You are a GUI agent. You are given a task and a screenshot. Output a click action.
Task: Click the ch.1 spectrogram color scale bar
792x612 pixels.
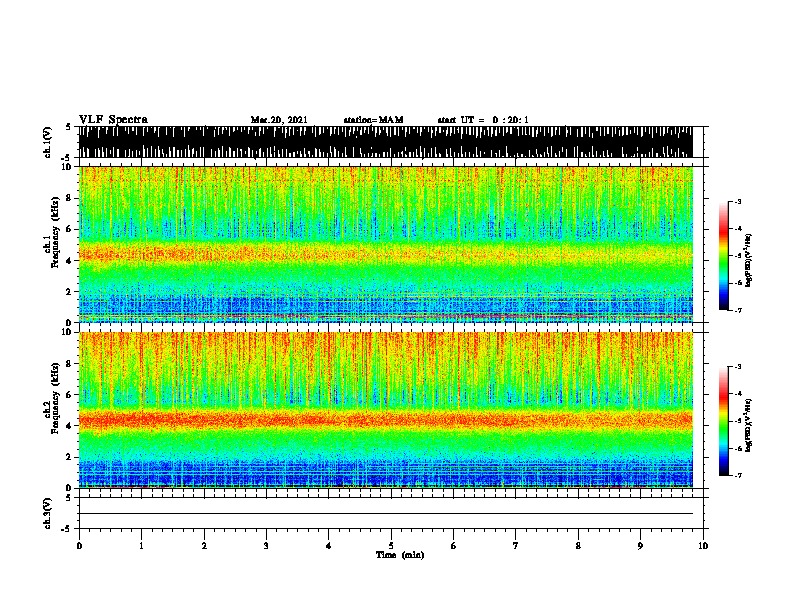pyautogui.click(x=723, y=256)
